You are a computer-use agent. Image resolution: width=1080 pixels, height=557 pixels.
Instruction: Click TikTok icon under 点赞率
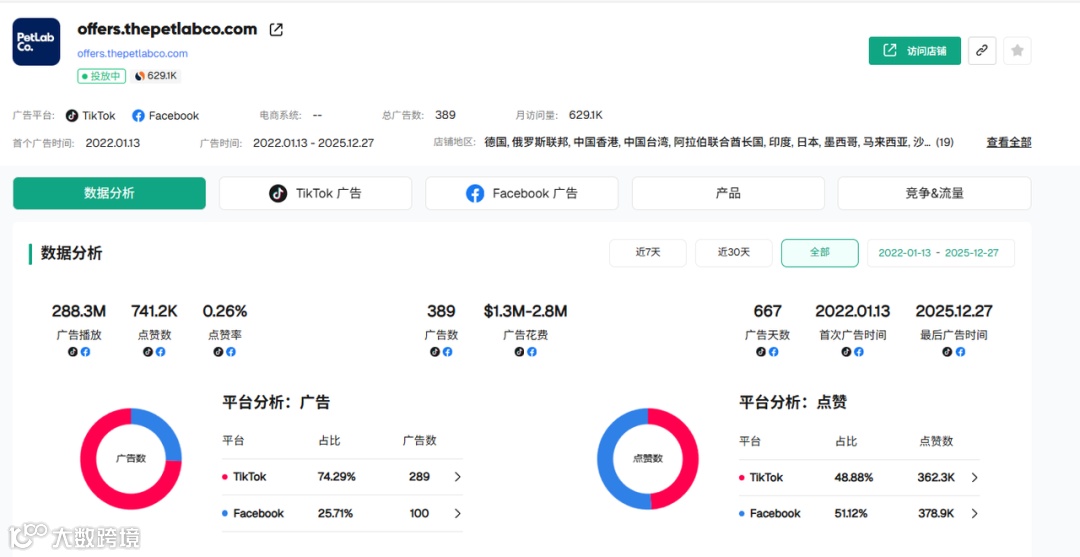click(218, 352)
